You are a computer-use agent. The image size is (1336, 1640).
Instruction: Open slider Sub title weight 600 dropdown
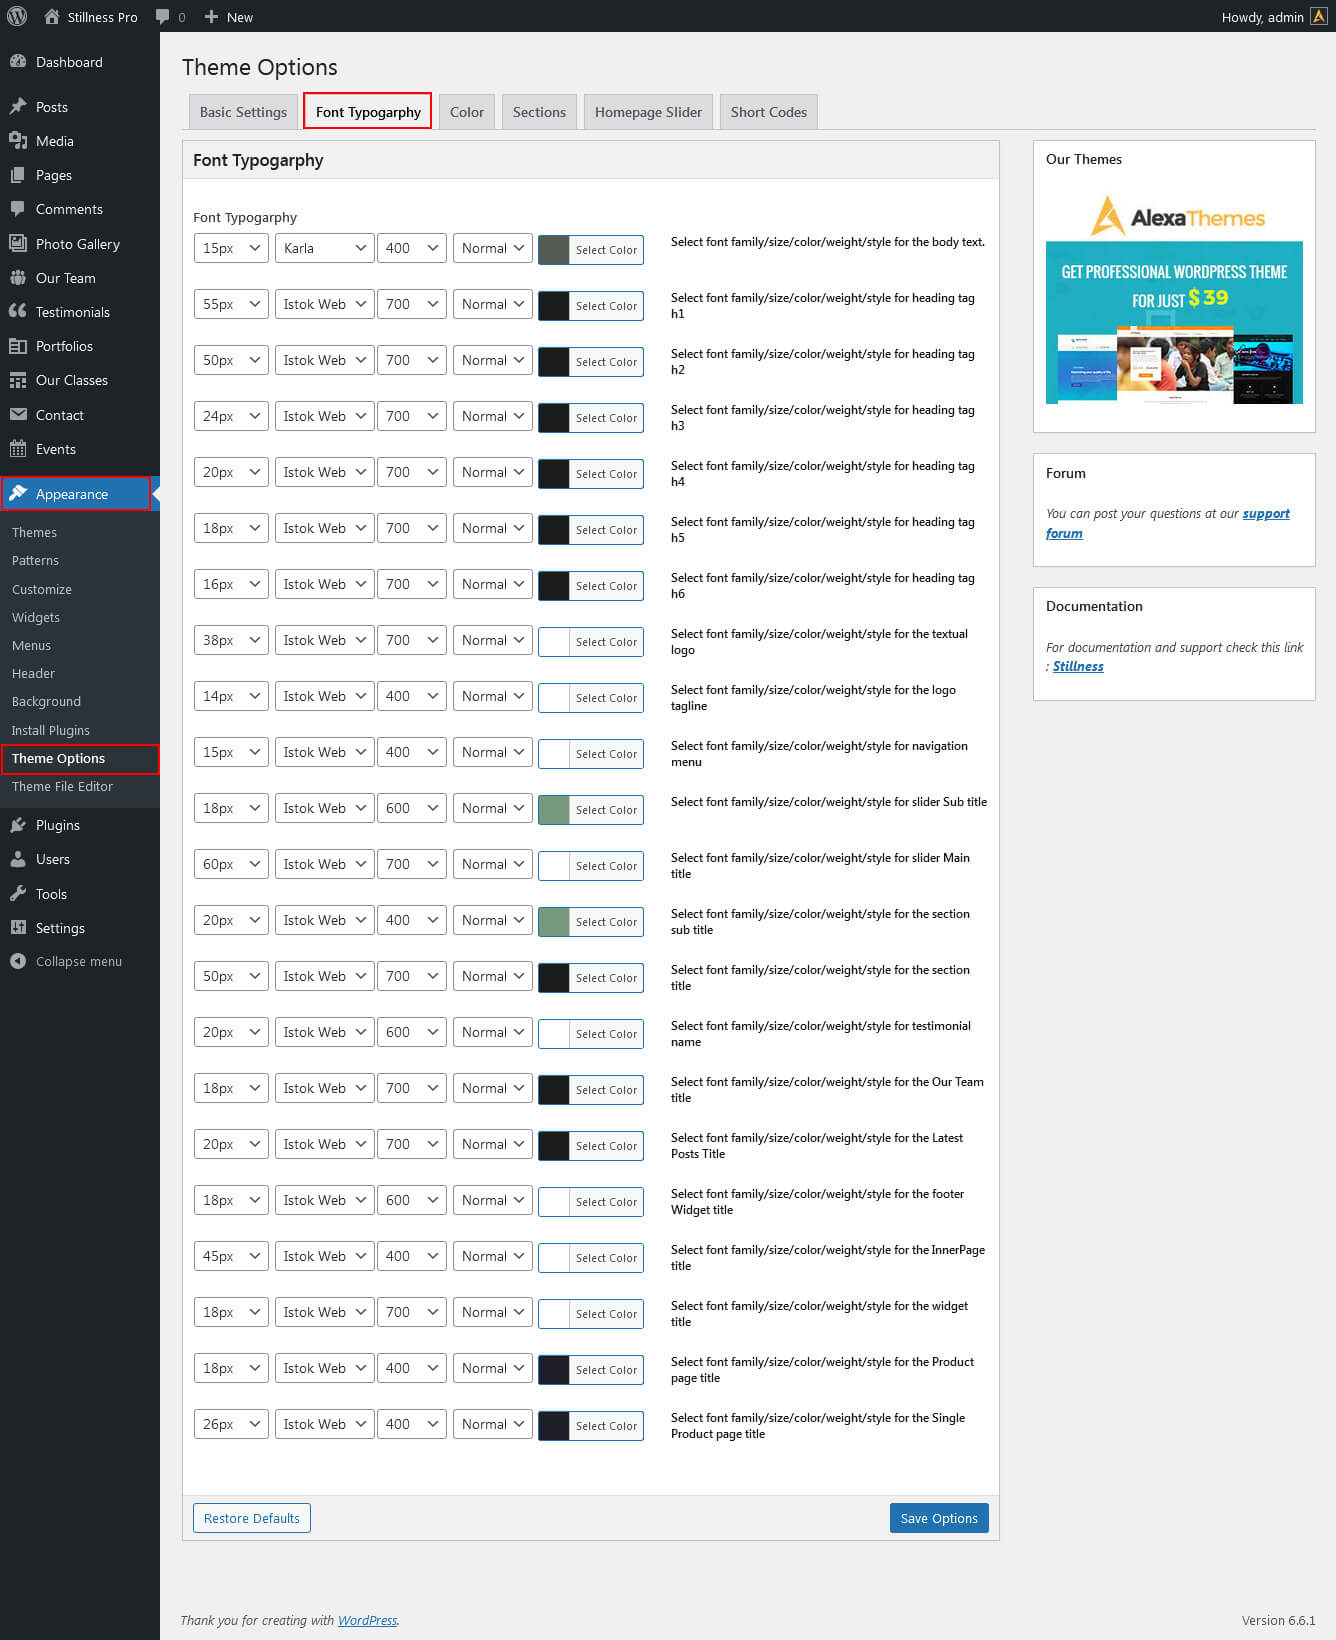click(x=411, y=808)
